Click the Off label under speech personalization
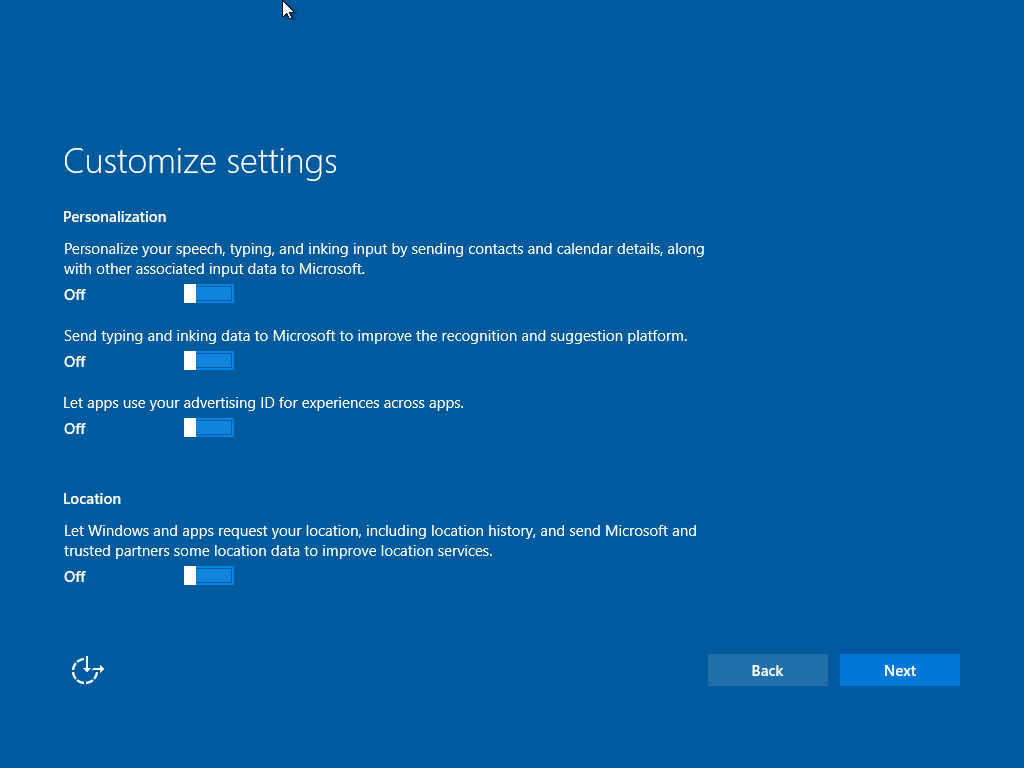The width and height of the screenshot is (1024, 768). (x=75, y=295)
